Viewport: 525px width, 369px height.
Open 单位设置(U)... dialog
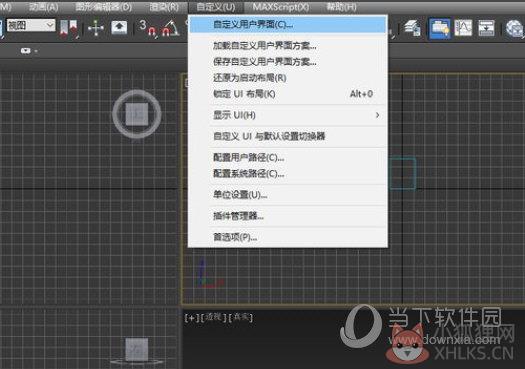288,195
